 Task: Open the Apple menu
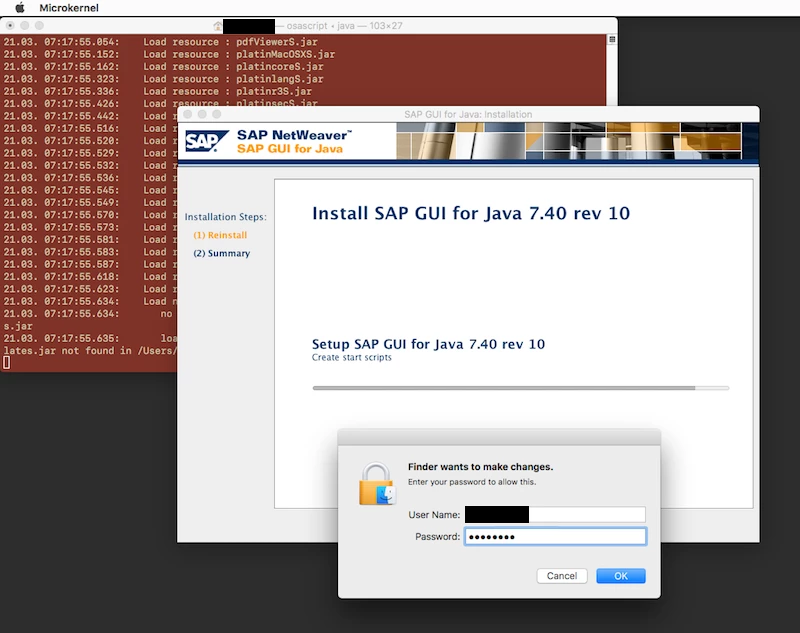coord(20,8)
